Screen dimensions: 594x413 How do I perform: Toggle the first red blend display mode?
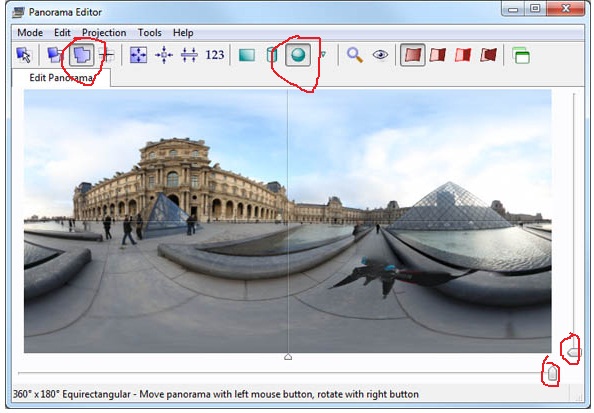[413, 55]
